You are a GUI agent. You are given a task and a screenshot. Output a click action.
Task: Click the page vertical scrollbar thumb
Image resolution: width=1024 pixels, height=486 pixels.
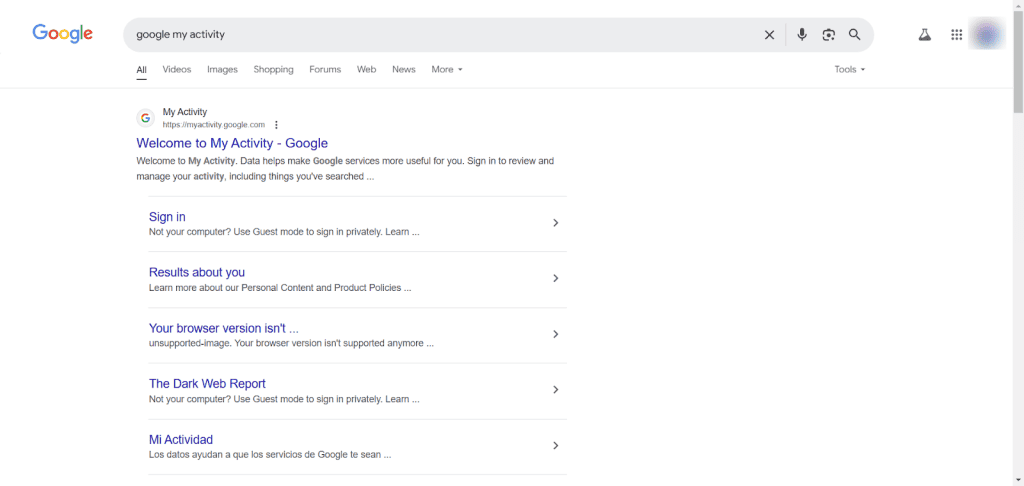[x=1018, y=61]
